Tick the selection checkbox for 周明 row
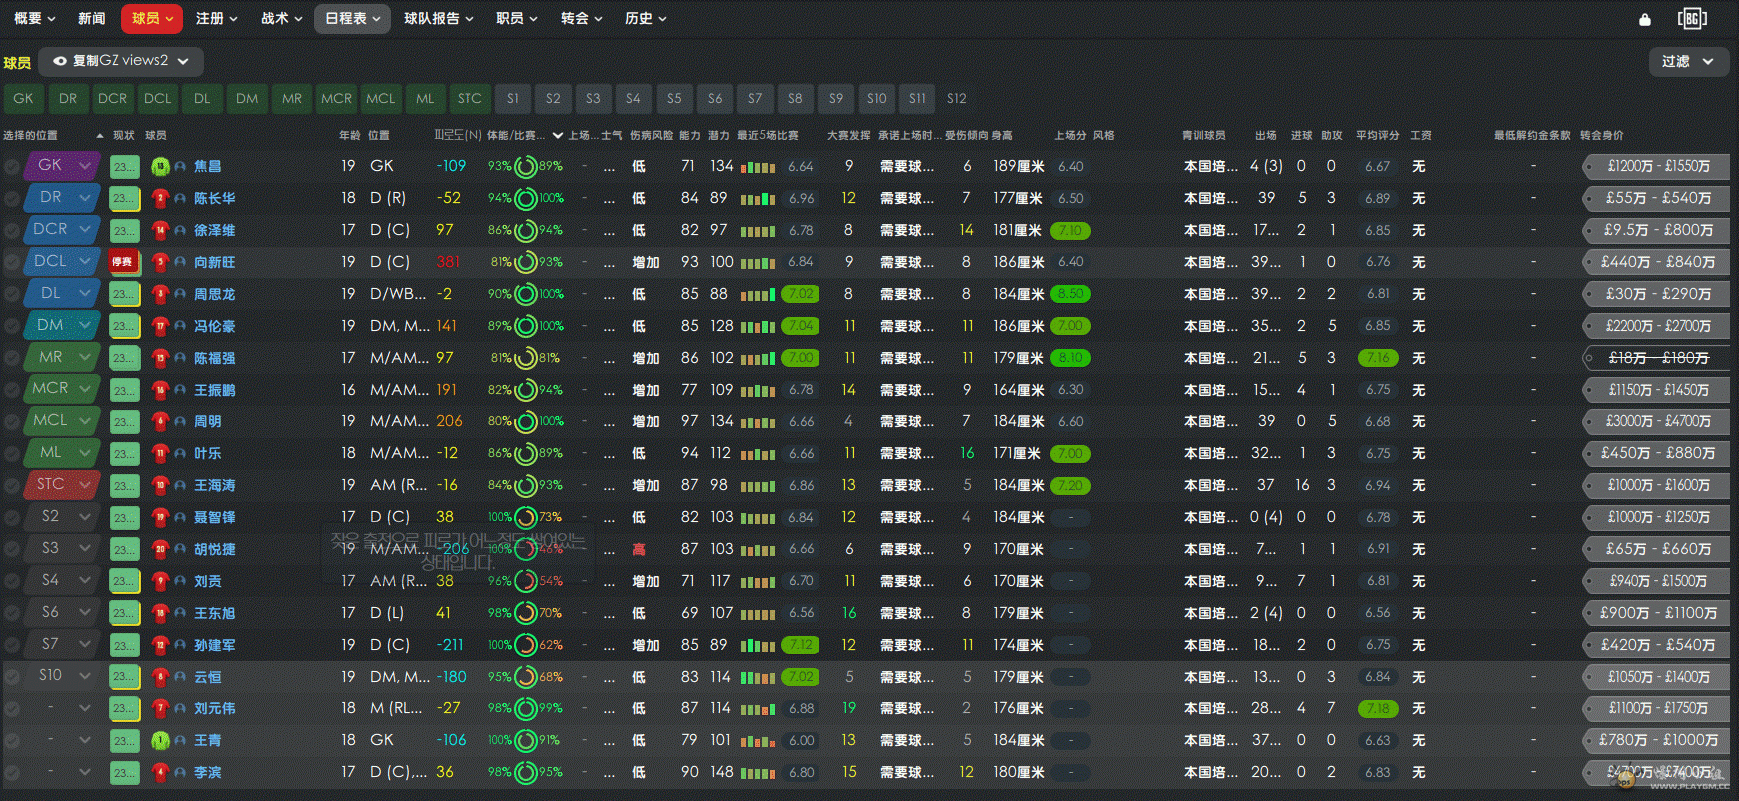Screen dimensions: 1739x801 tap(12, 422)
